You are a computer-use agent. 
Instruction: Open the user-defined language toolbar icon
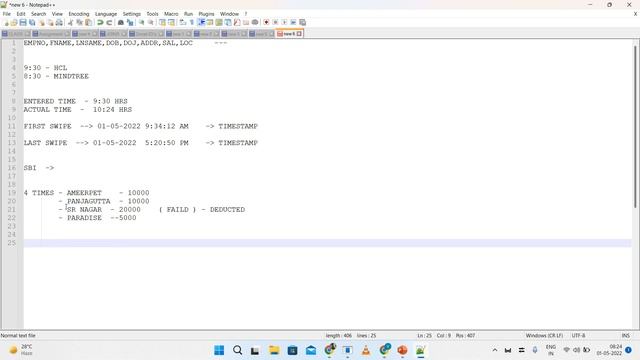coord(210,22)
